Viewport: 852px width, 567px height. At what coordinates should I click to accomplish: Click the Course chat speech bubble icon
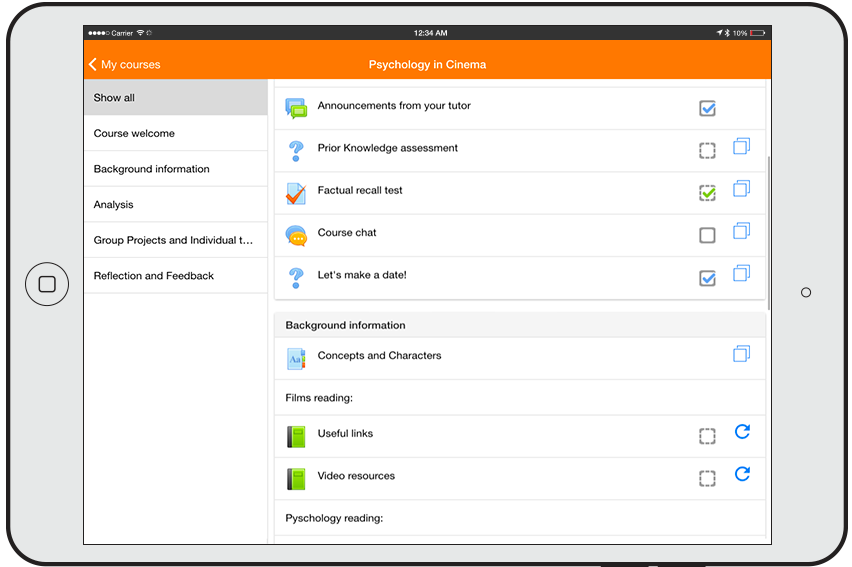[x=295, y=235]
